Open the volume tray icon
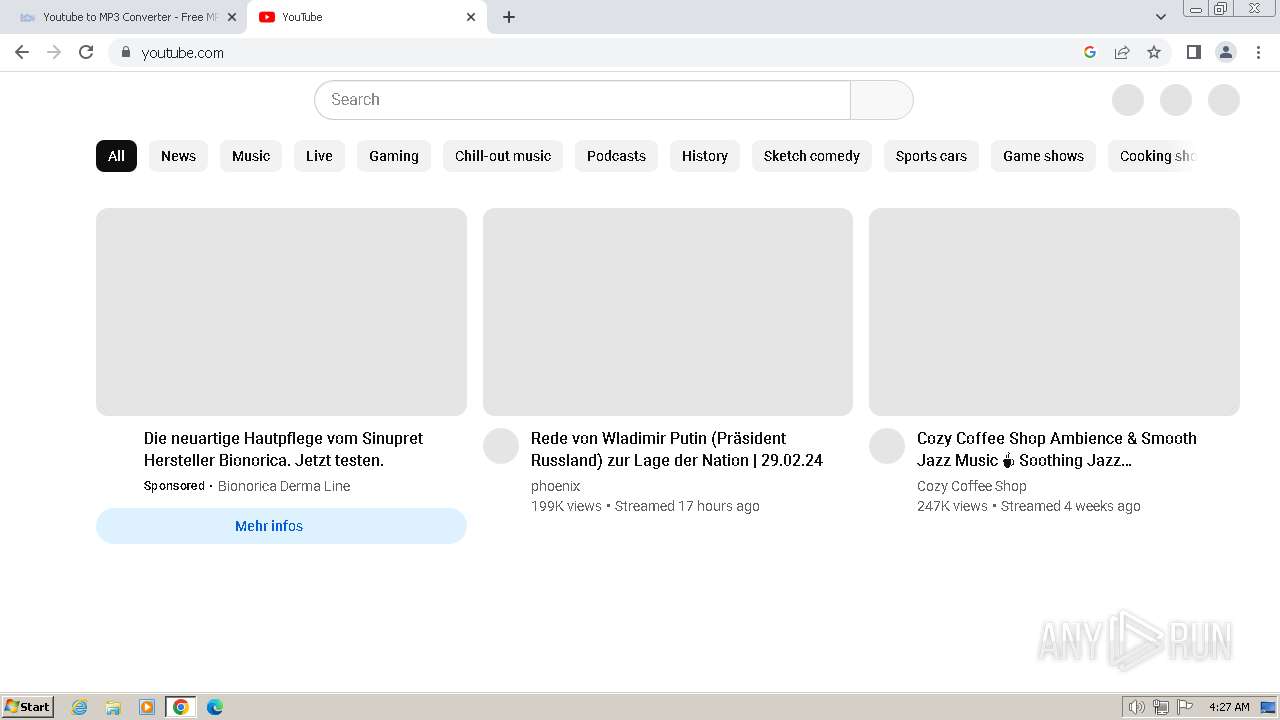Viewport: 1280px width, 720px height. 1137,707
